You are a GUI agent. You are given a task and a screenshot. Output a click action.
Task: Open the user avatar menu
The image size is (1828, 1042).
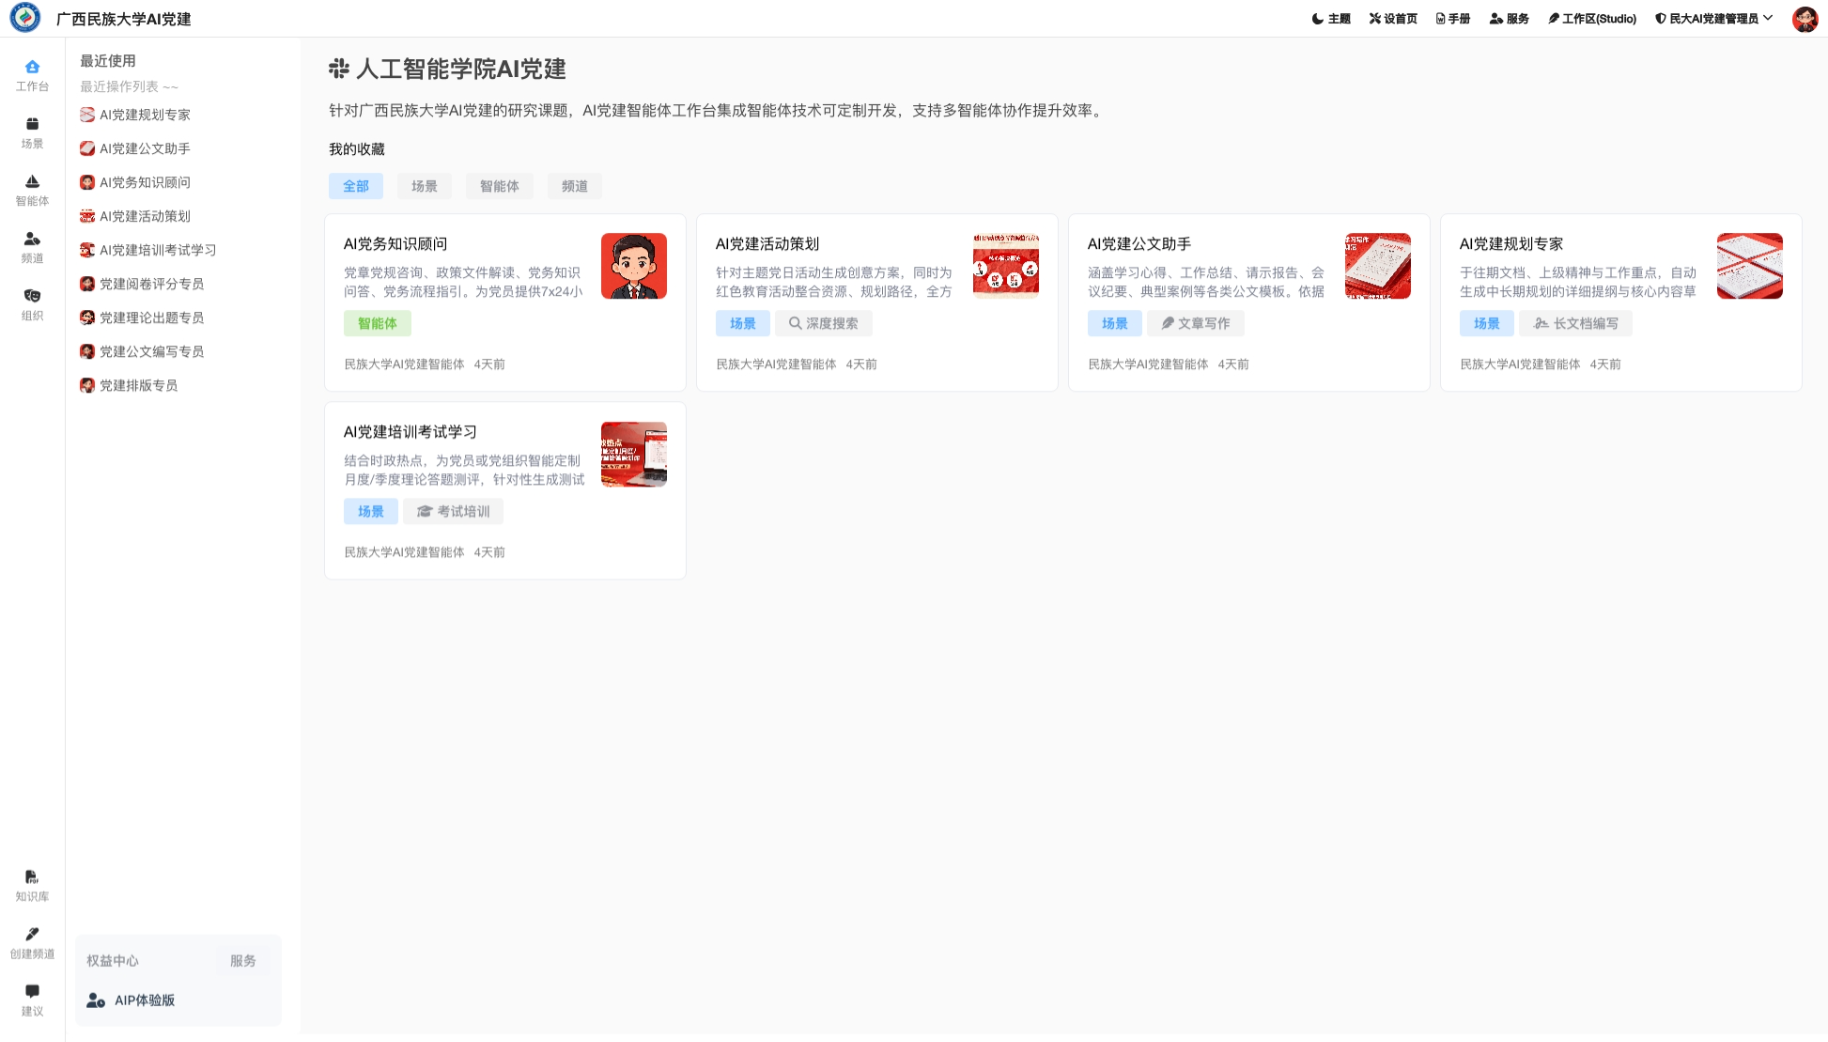coord(1804,19)
